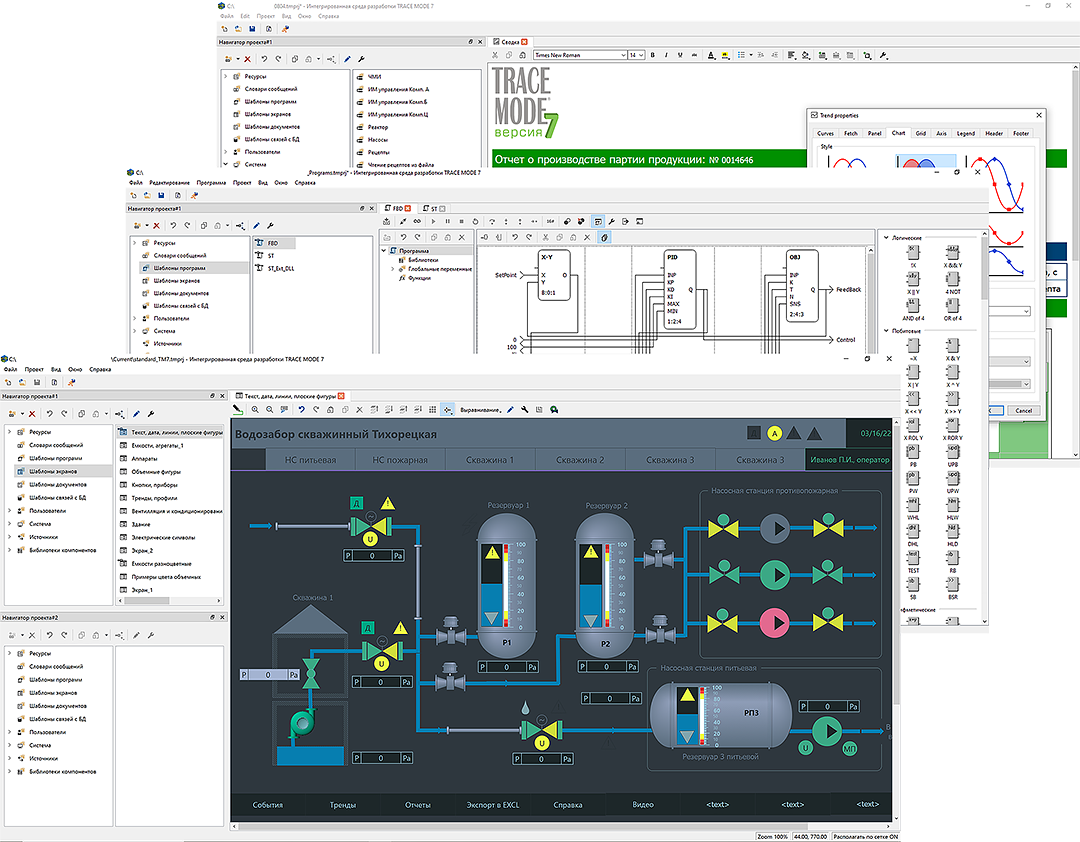Open the Выравнивание alignment dropdown
The height and width of the screenshot is (842, 1080).
point(481,410)
